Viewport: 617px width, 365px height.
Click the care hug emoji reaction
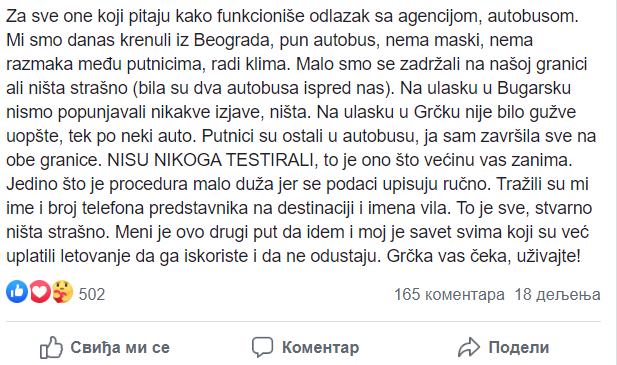click(63, 292)
